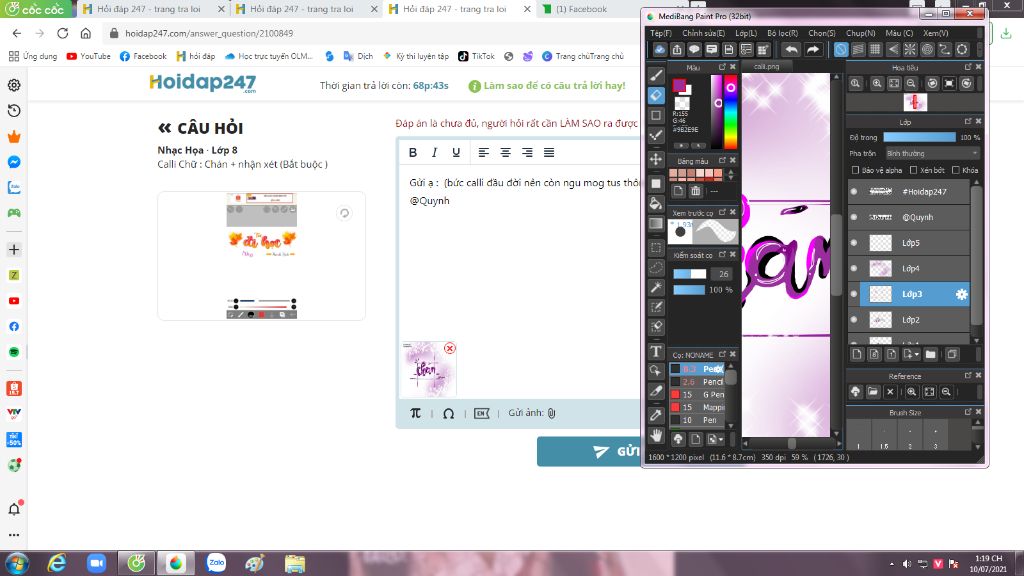Click the rainbow hue bar in color panel
Image resolution: width=1024 pixels, height=576 pixels.
730,112
